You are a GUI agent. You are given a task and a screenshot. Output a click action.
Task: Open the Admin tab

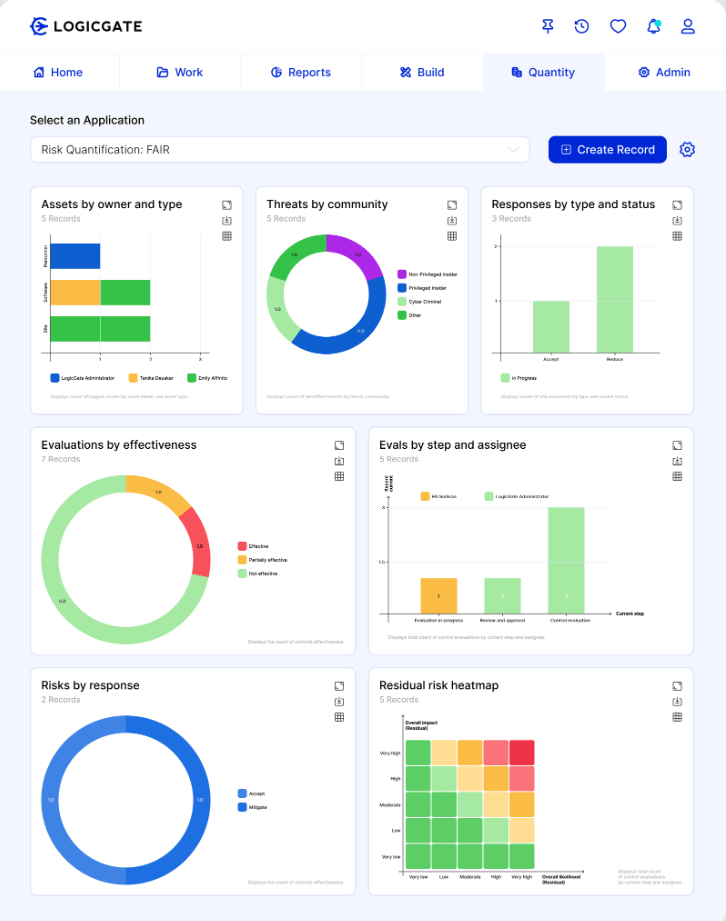(x=664, y=72)
